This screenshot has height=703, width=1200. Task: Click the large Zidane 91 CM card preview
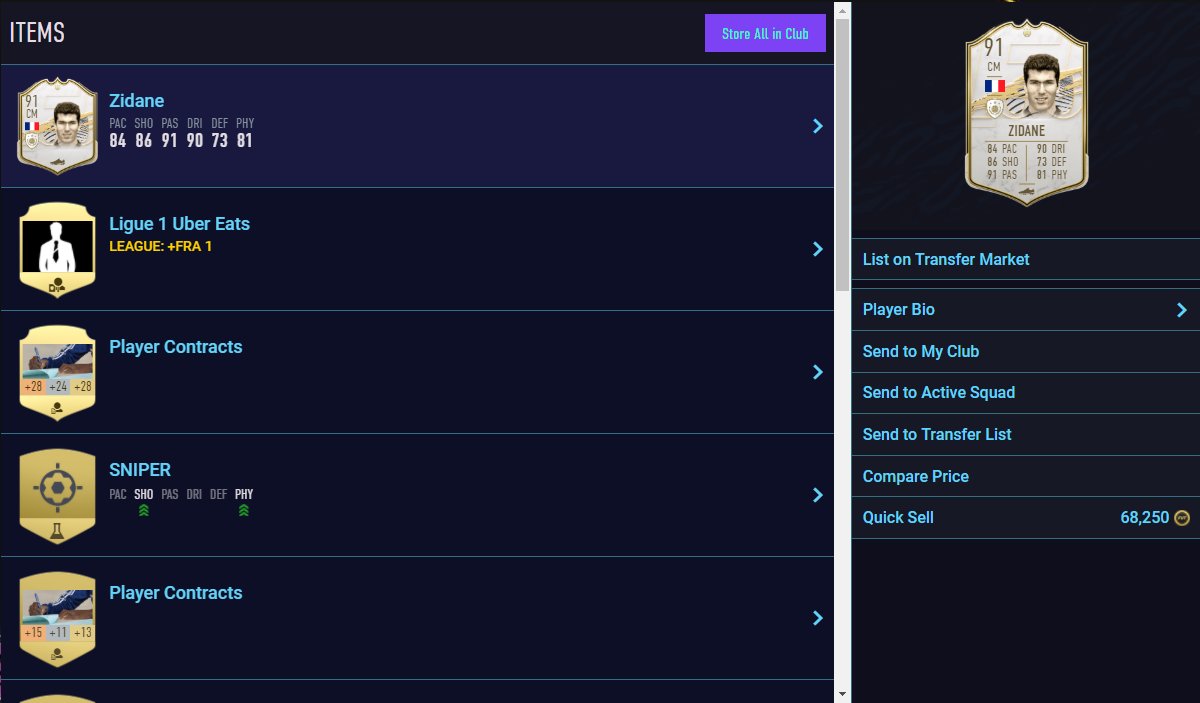(x=1026, y=112)
